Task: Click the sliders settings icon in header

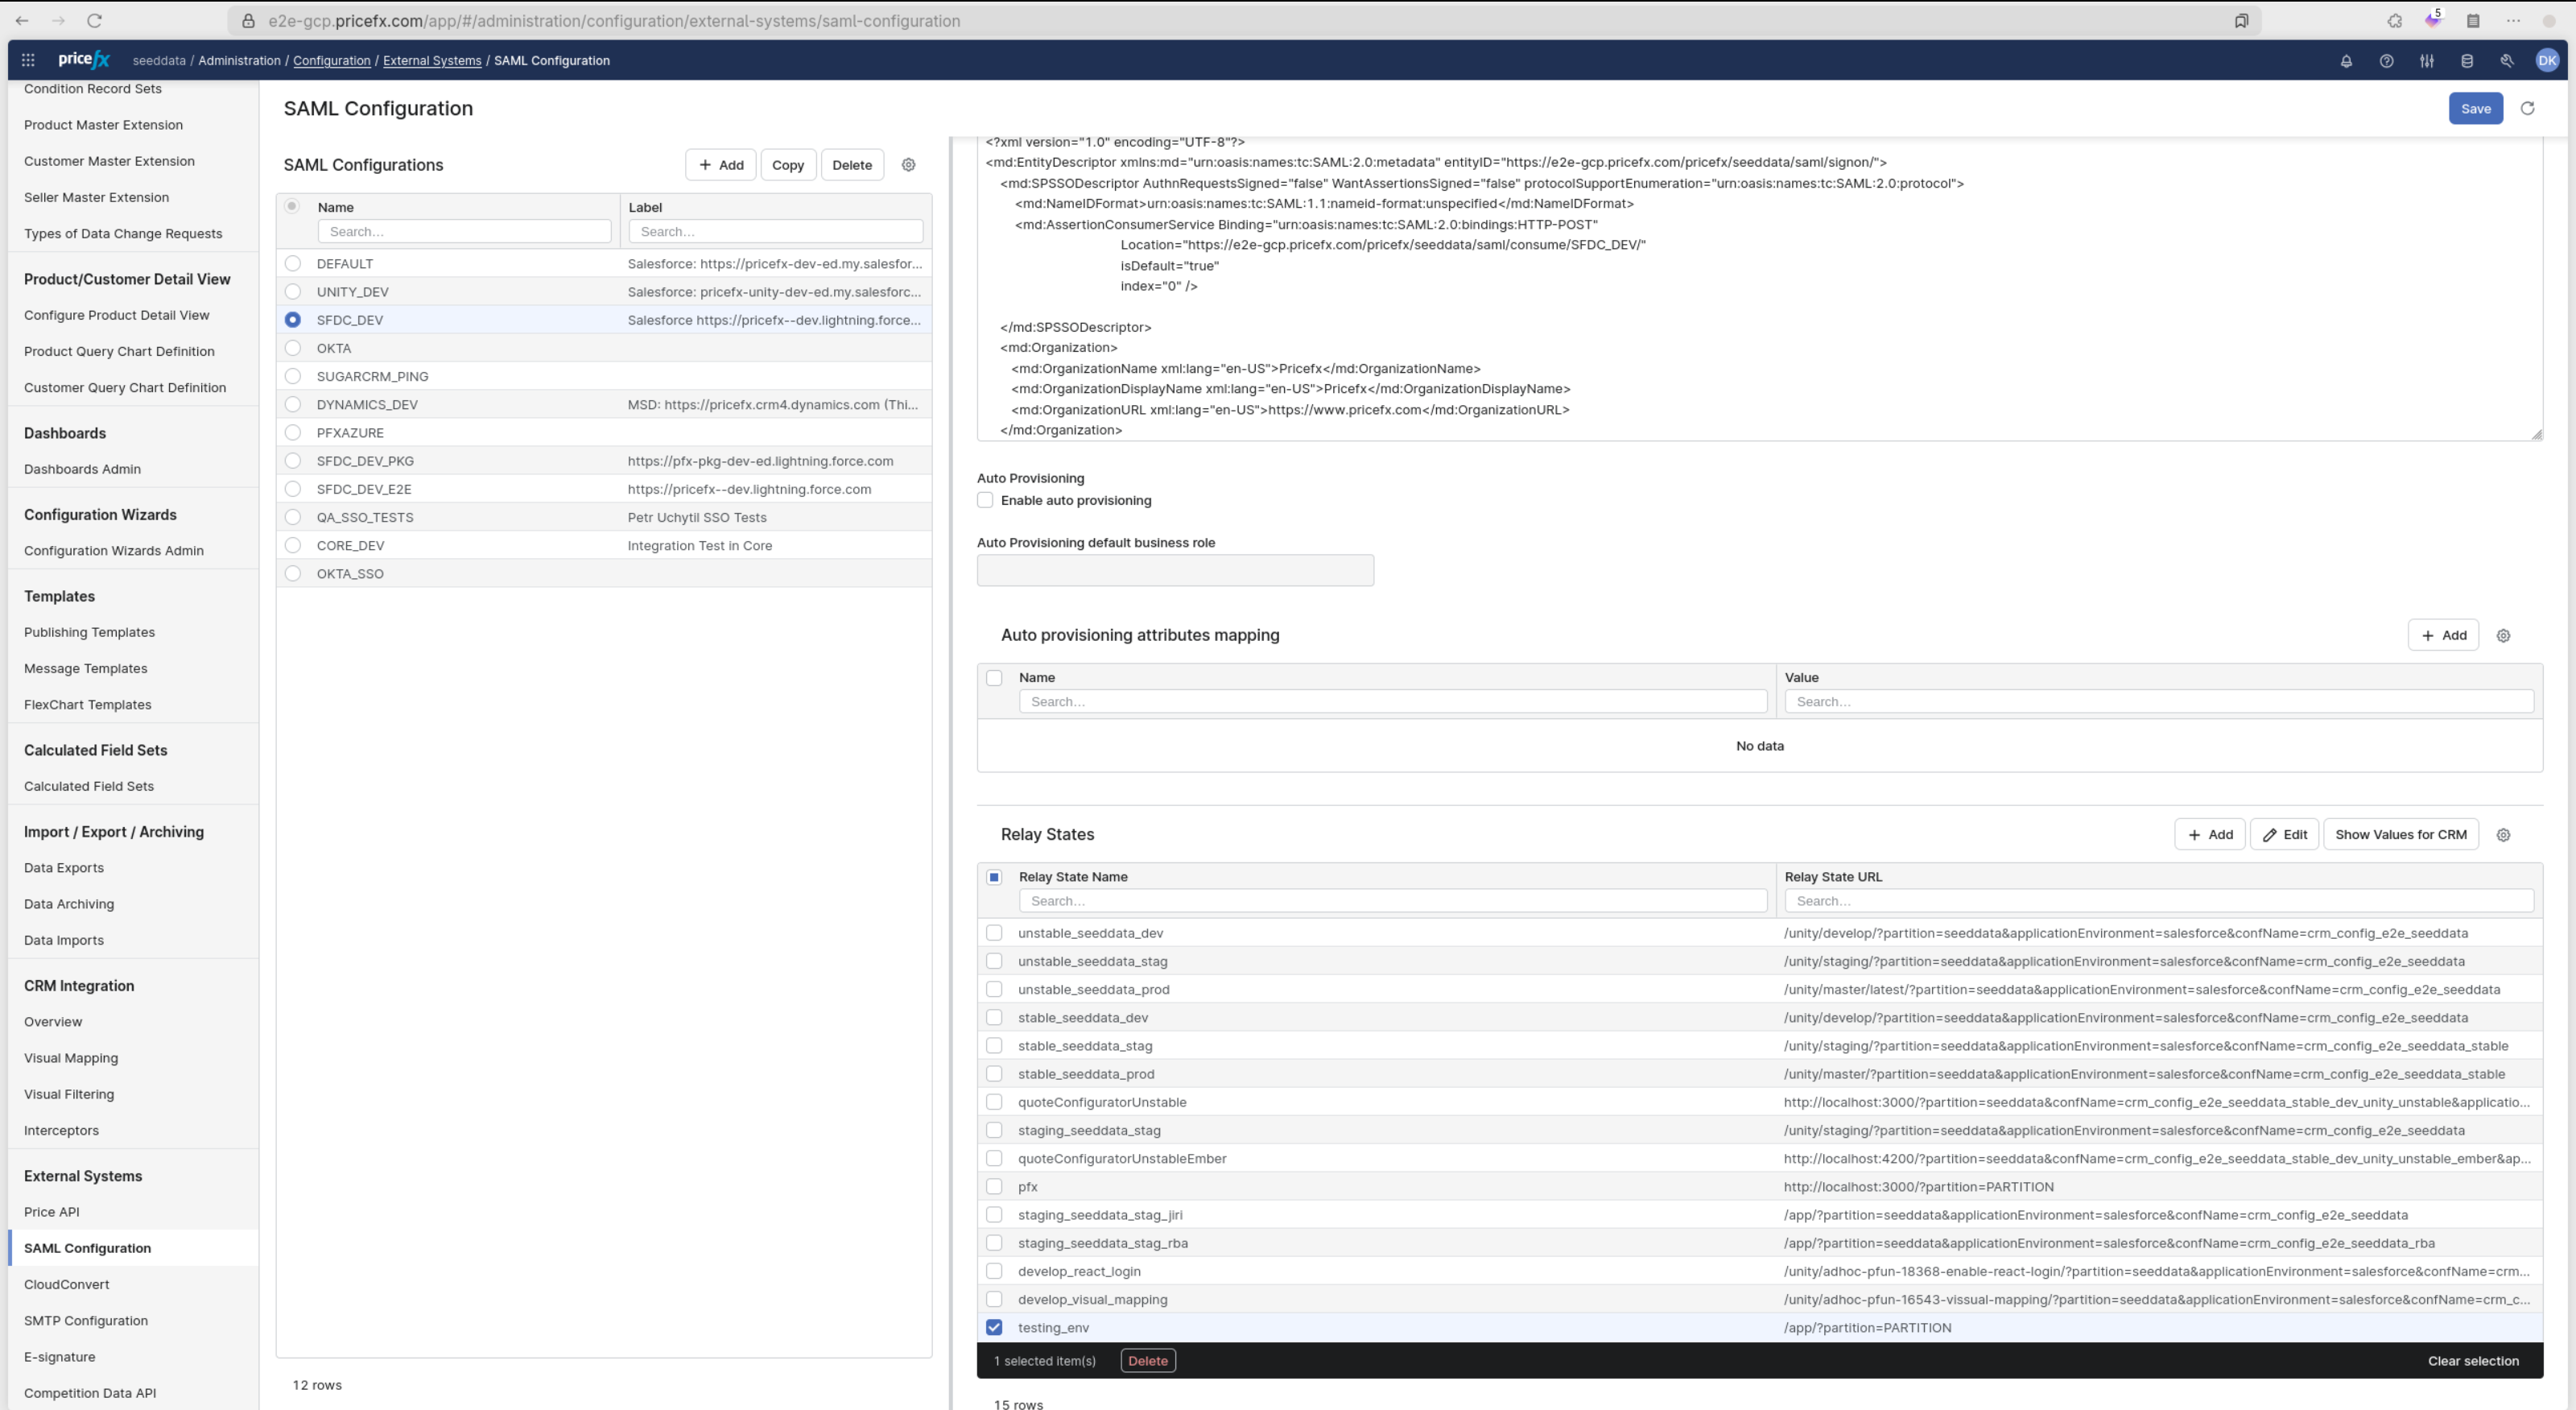Action: [2426, 61]
